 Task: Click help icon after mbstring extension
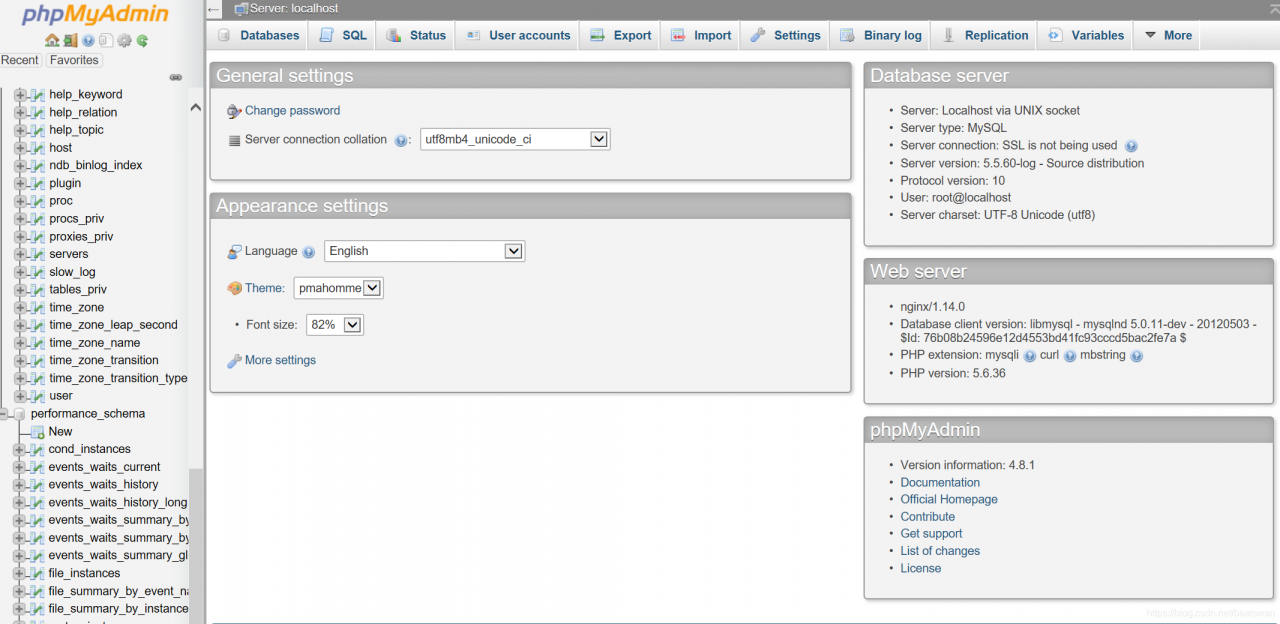(1136, 356)
